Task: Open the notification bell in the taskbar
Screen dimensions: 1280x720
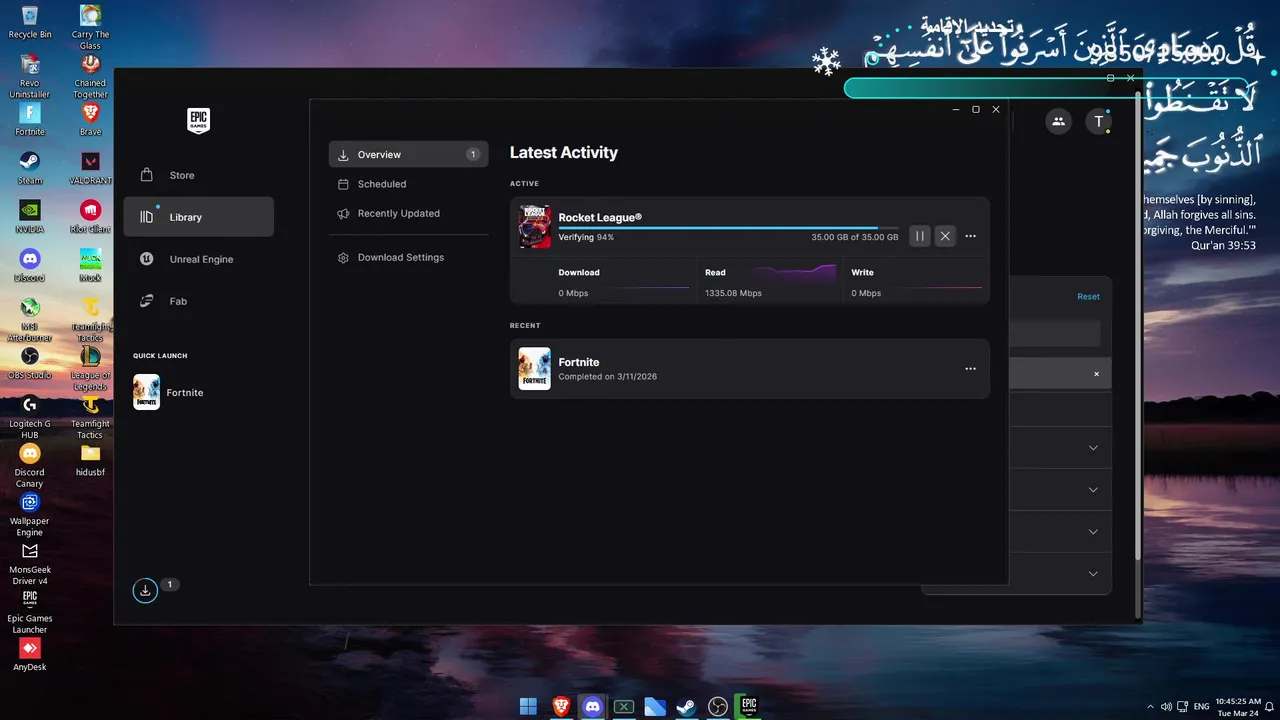Action: pyautogui.click(x=1270, y=707)
